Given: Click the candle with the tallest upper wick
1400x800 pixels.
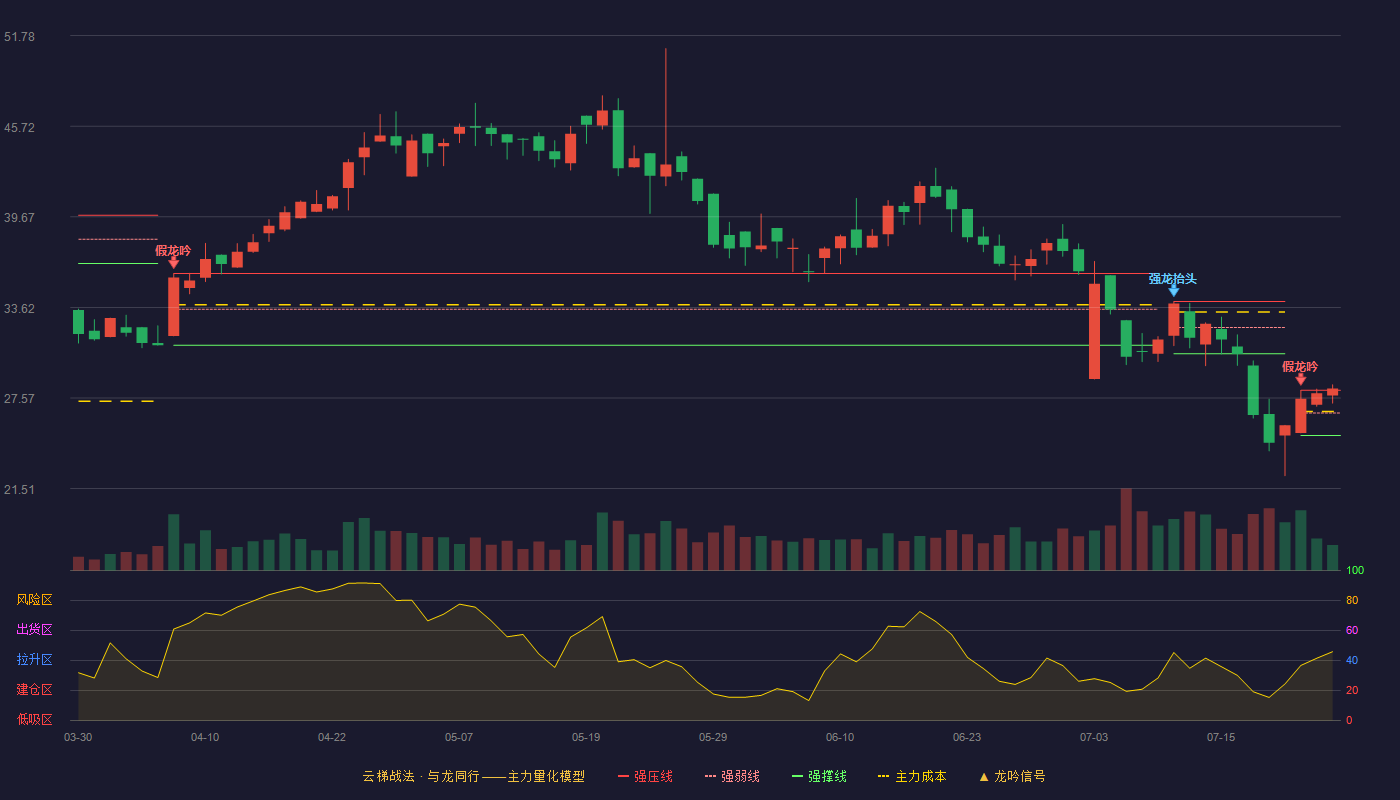Looking at the screenshot, I should tap(666, 118).
